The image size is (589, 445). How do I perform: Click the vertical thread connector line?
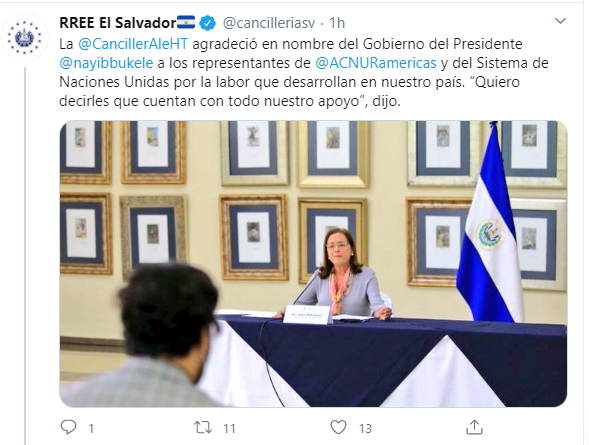(x=25, y=255)
